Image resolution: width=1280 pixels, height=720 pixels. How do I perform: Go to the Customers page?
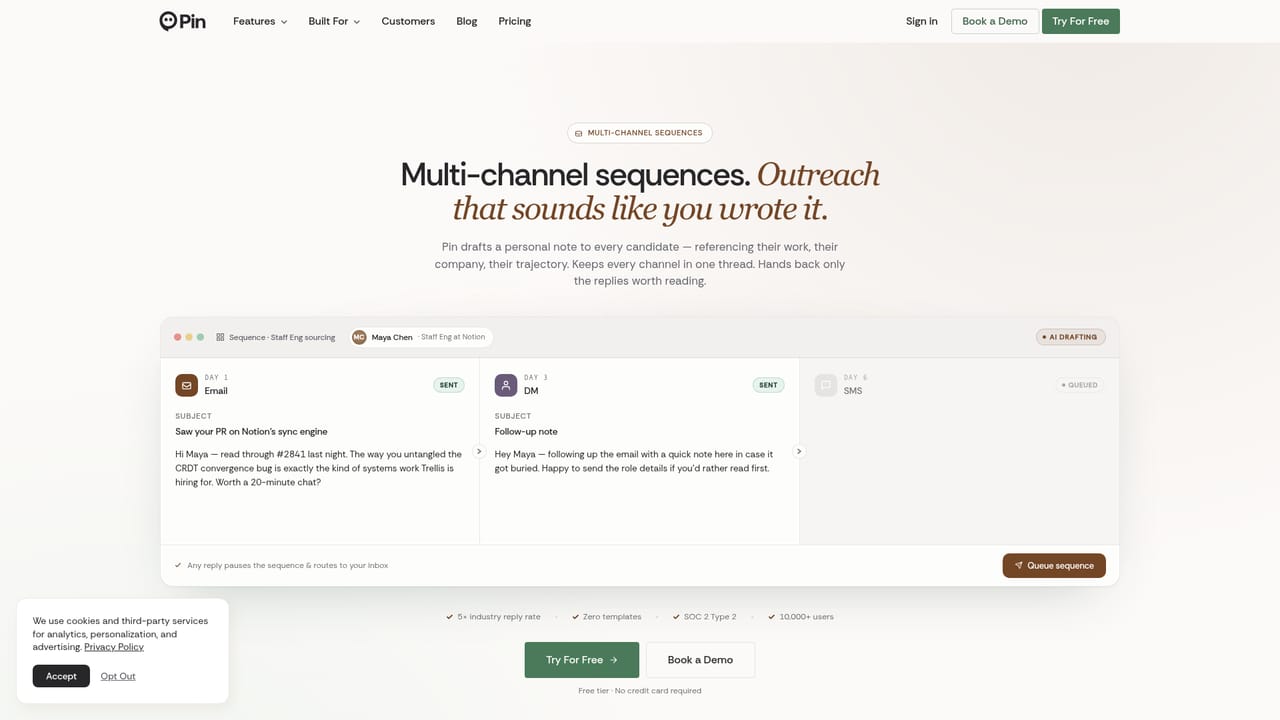pos(408,21)
